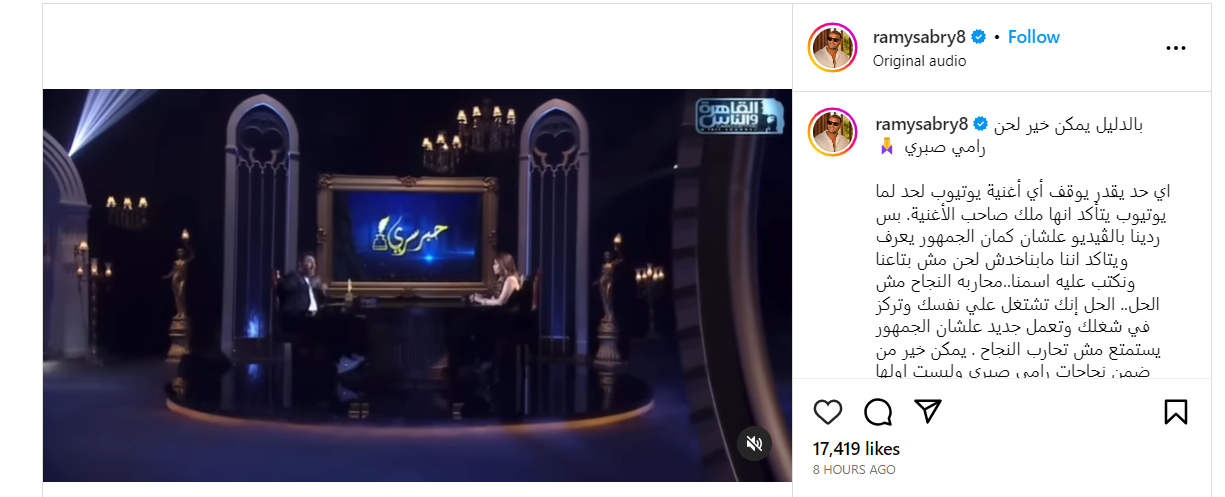Image resolution: width=1225 pixels, height=497 pixels.
Task: Open comments via the speech bubble icon
Action: (x=878, y=412)
